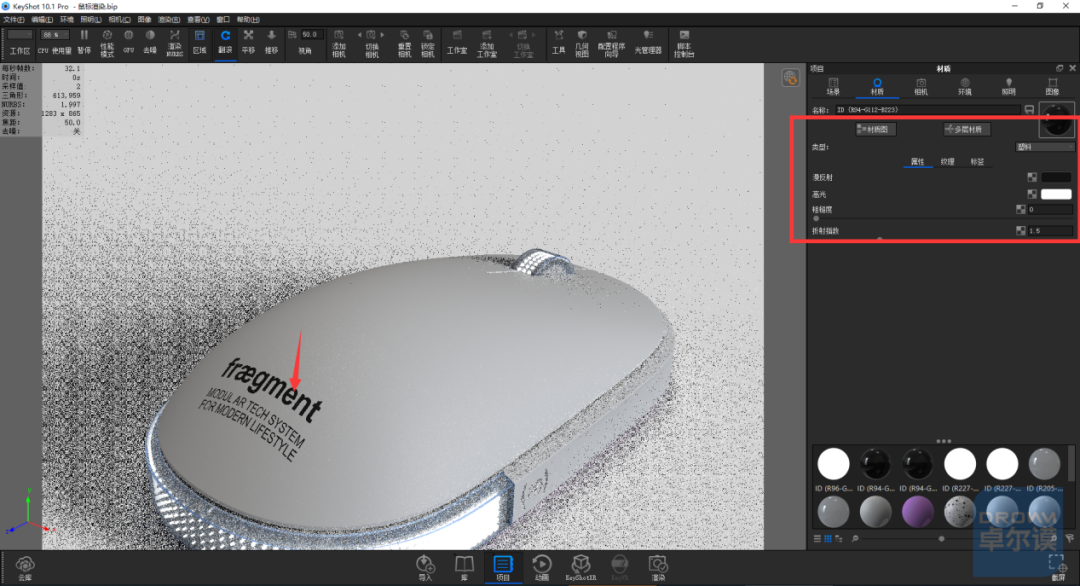
Task: Click the texture icon next to Diffuse (漫反射)
Action: [x=1032, y=178]
